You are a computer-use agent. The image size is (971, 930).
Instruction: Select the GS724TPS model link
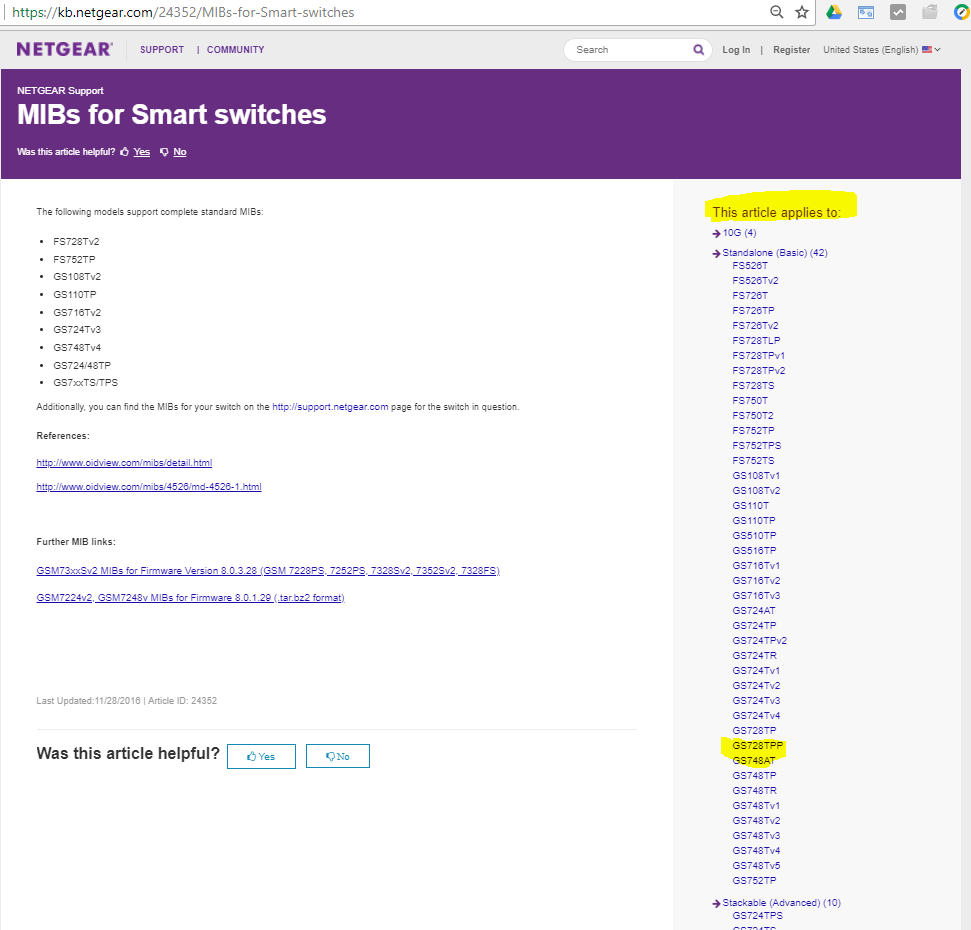pos(757,915)
